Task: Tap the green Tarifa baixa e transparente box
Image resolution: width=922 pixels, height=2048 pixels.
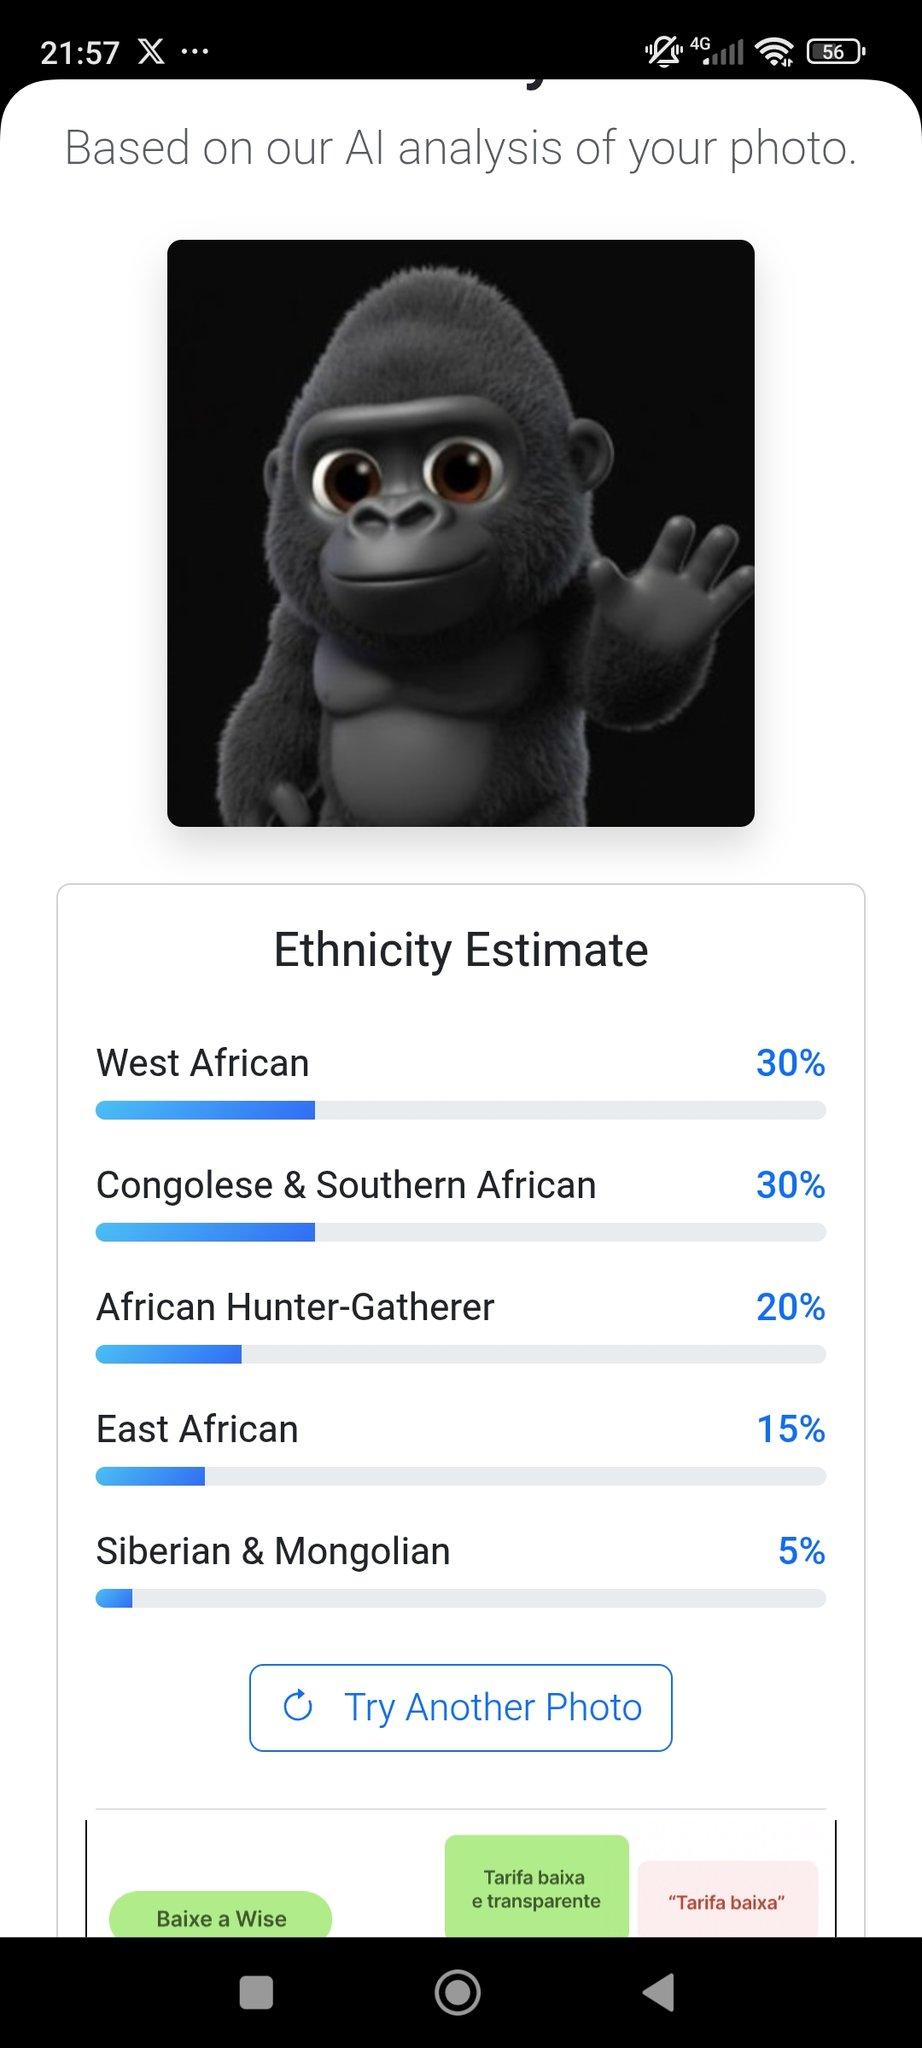Action: pyautogui.click(x=536, y=1888)
